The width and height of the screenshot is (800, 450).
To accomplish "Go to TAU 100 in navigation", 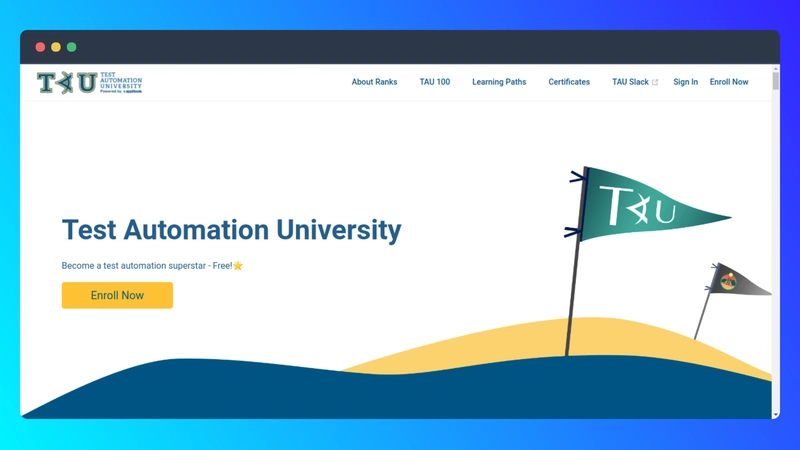I will 435,82.
